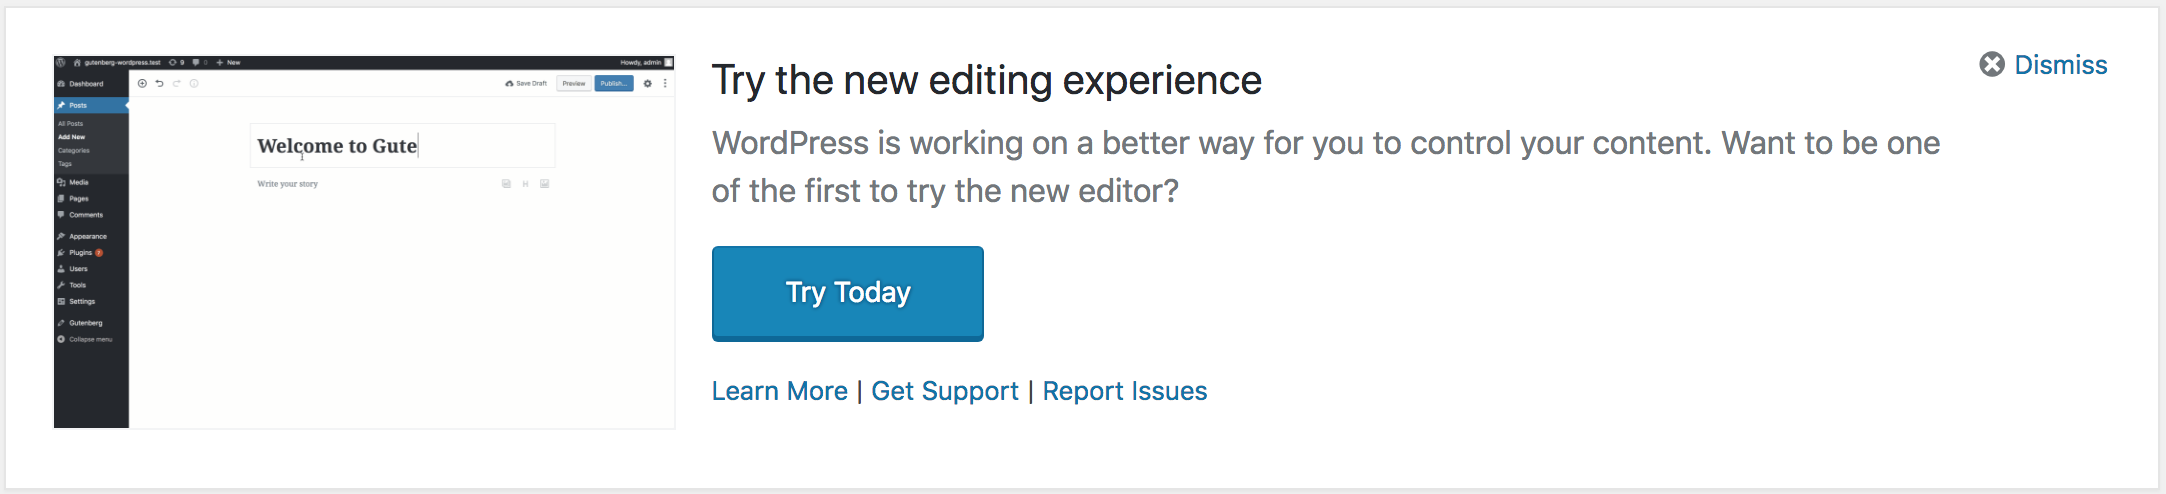Click the add block plus icon in preview
This screenshot has width=2166, height=494.
click(x=142, y=83)
